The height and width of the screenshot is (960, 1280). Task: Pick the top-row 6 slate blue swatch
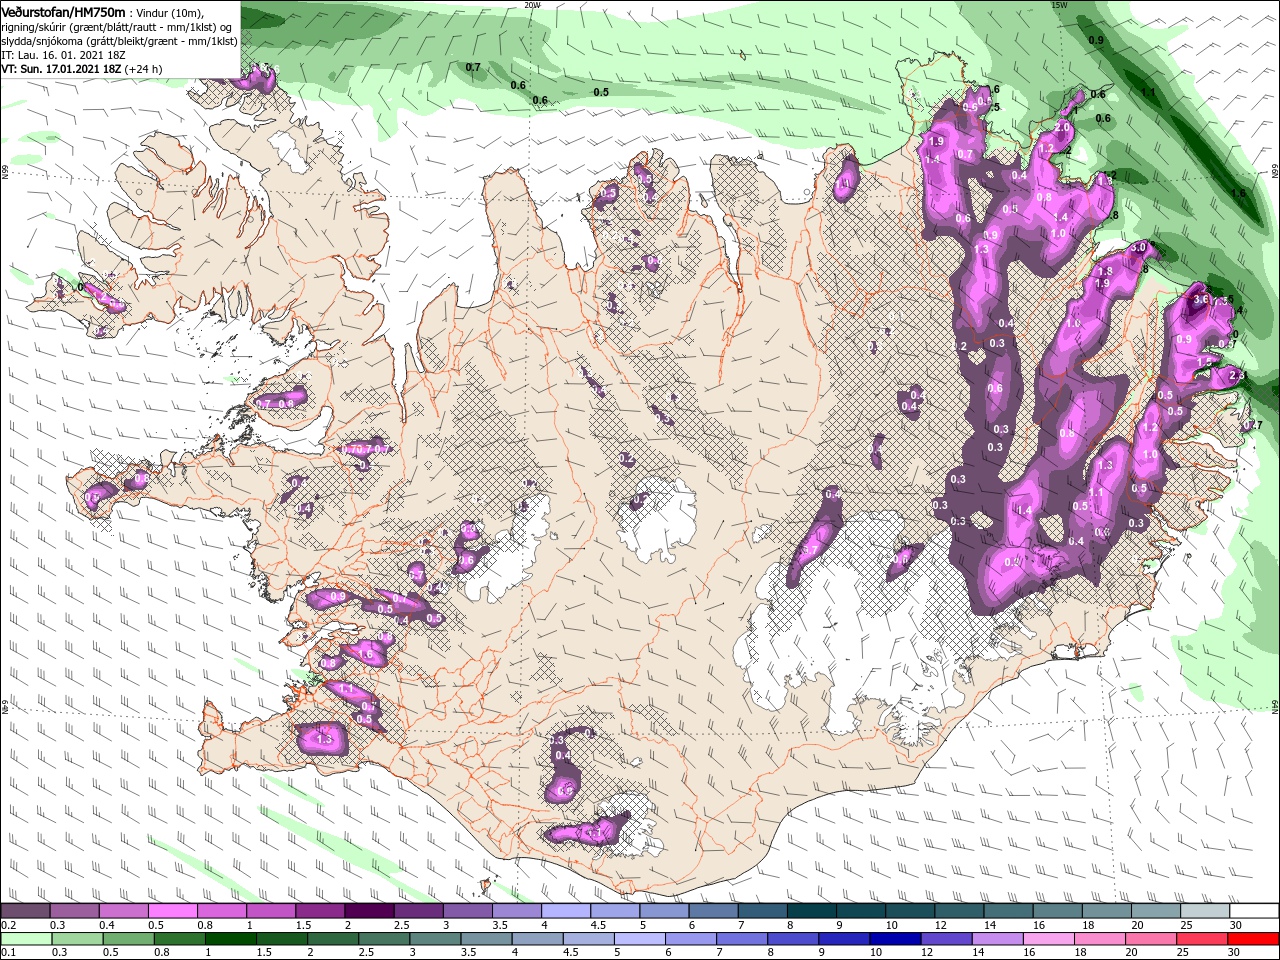tap(713, 911)
